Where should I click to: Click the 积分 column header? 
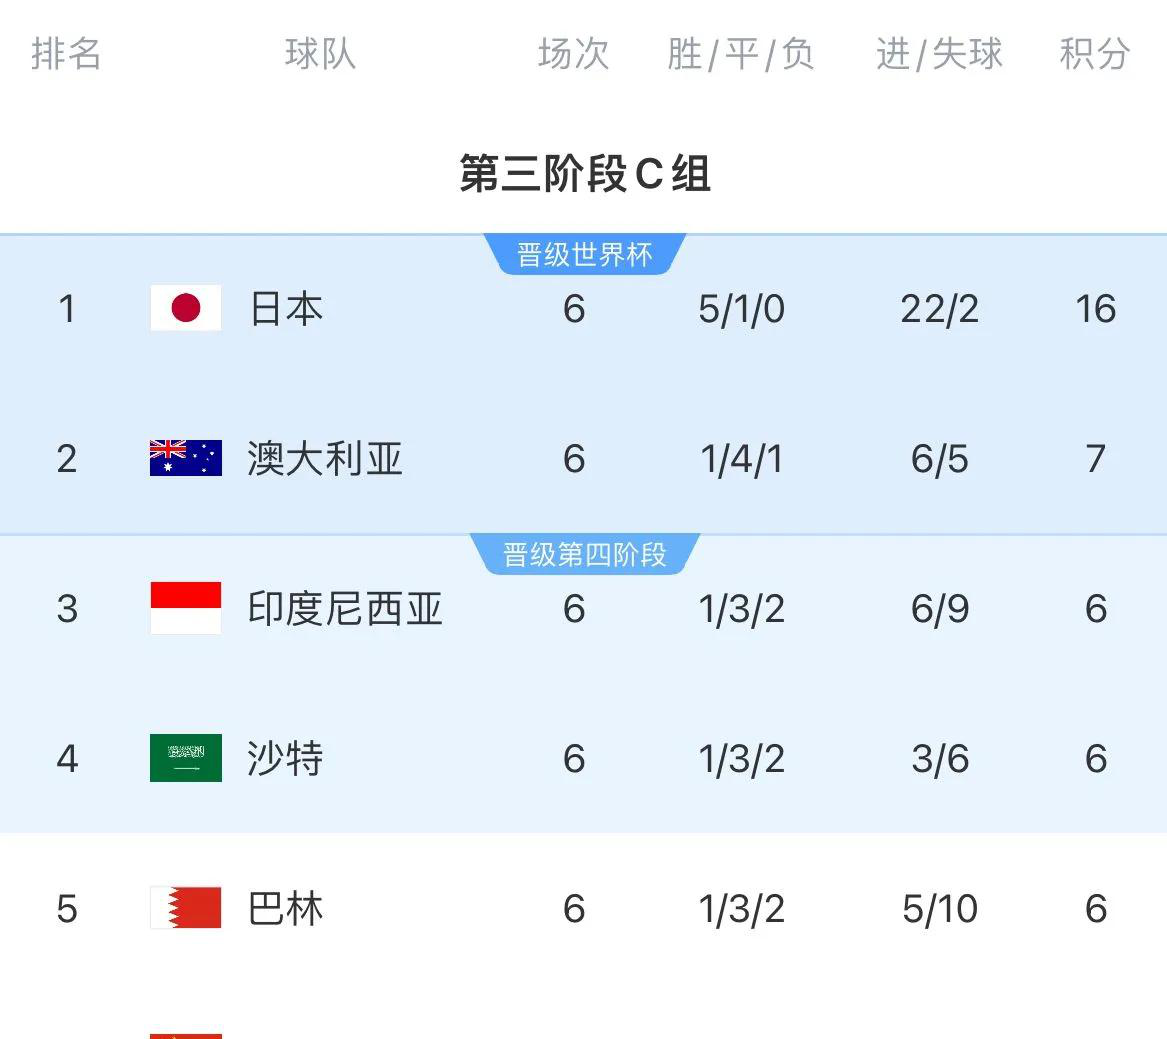tap(1095, 54)
